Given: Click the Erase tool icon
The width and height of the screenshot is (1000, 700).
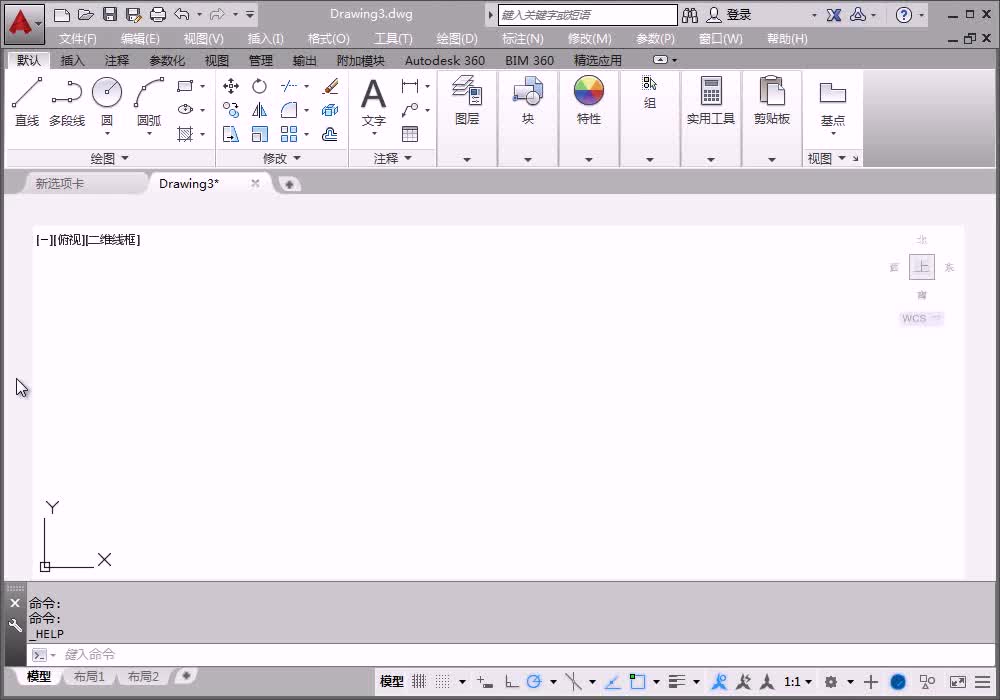Looking at the screenshot, I should (330, 86).
